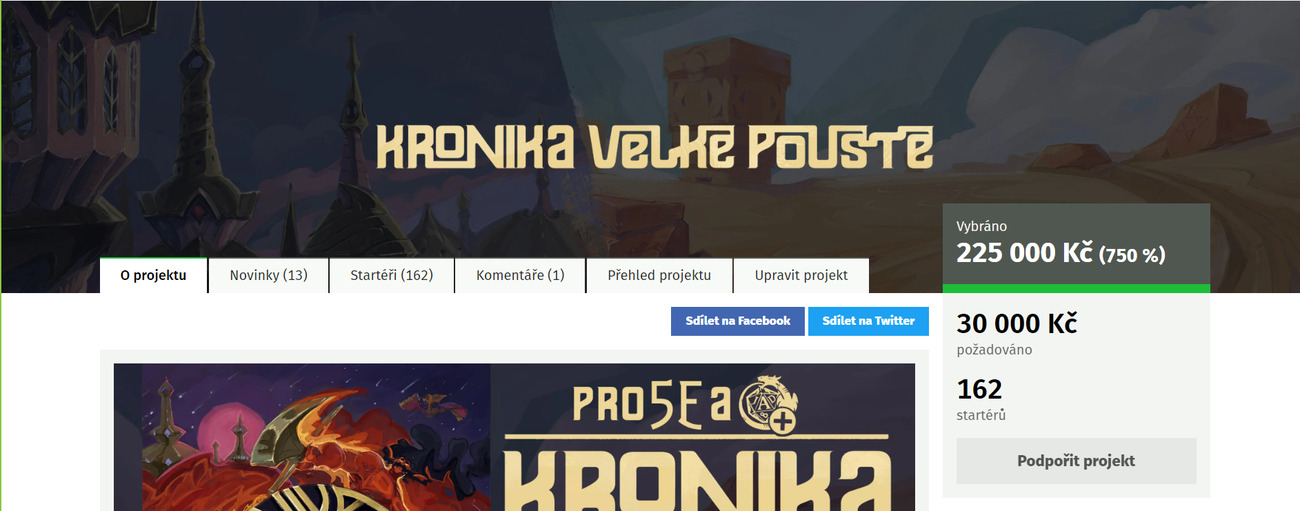Open the Startéři (162) tab
This screenshot has width=1300, height=511.
click(392, 275)
